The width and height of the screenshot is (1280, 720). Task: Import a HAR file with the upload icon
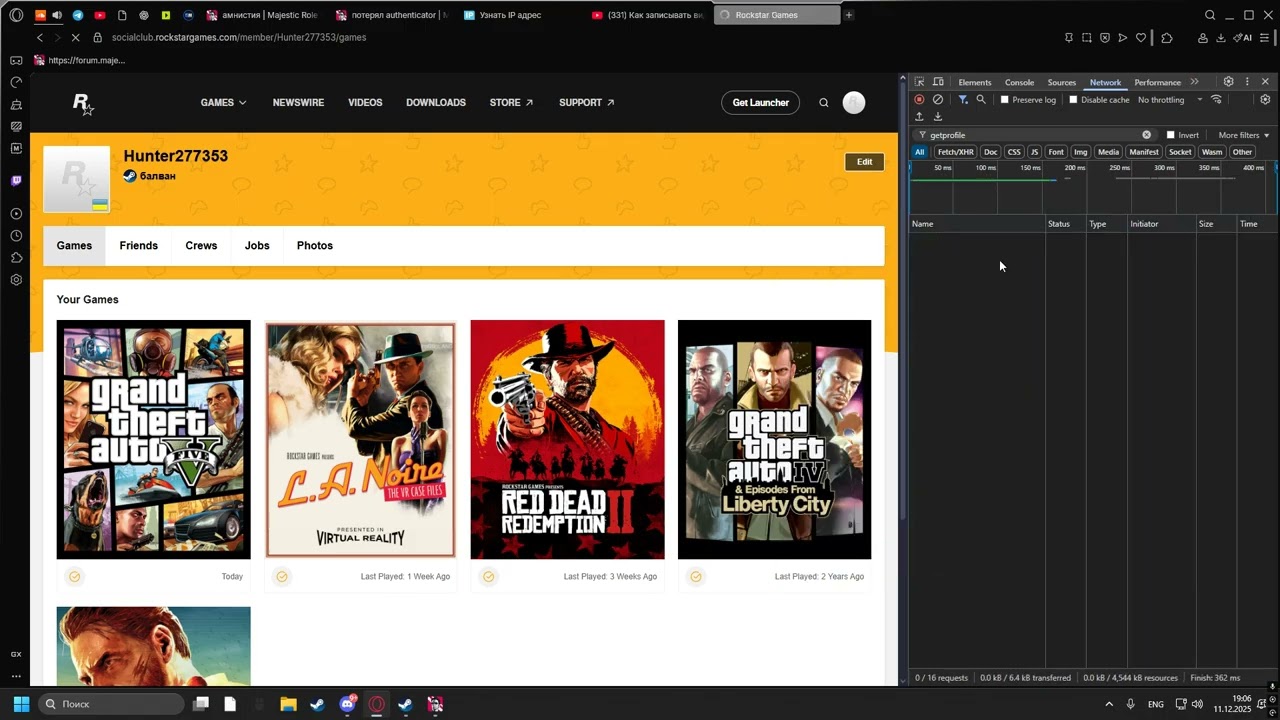(919, 117)
